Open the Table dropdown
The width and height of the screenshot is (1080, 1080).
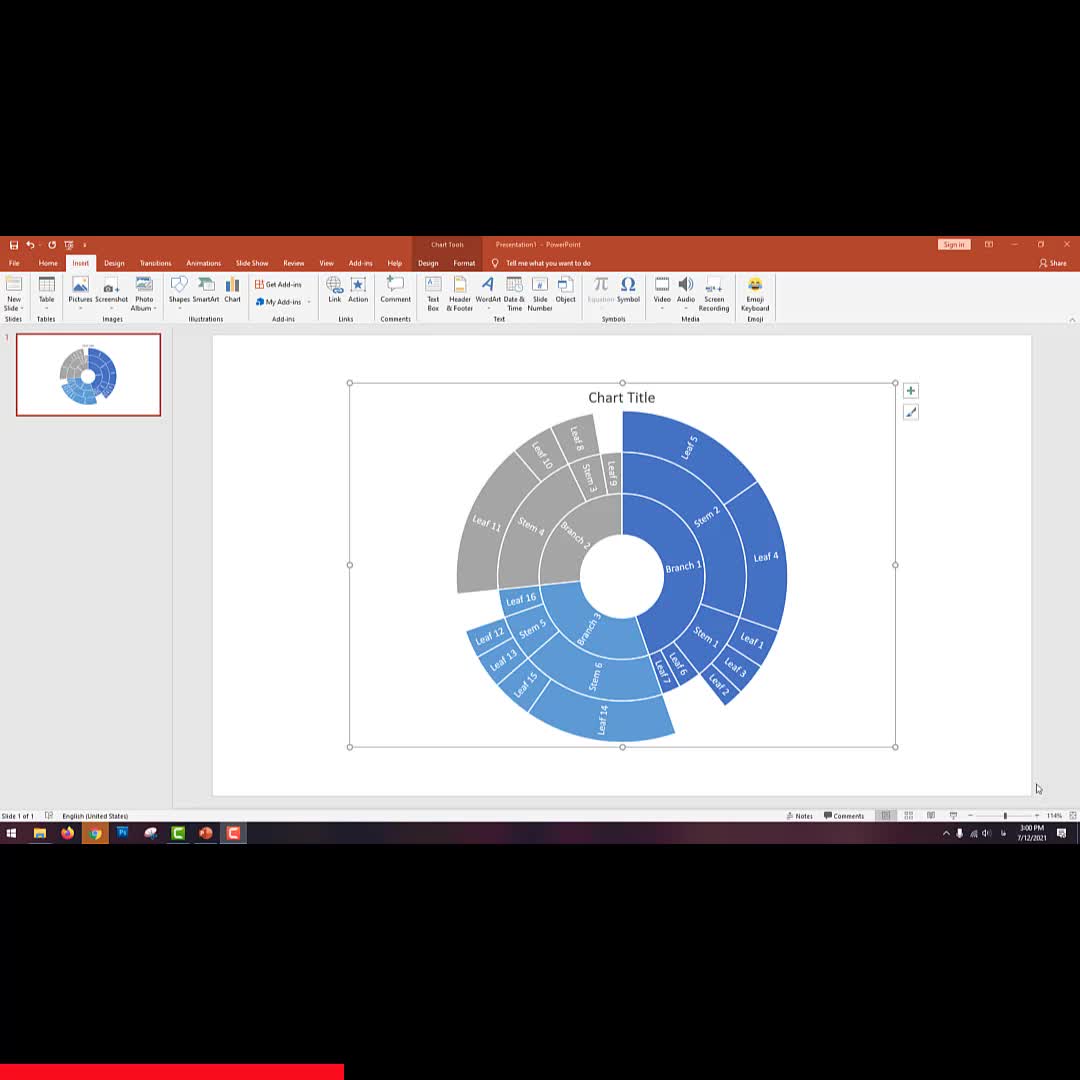(x=47, y=307)
